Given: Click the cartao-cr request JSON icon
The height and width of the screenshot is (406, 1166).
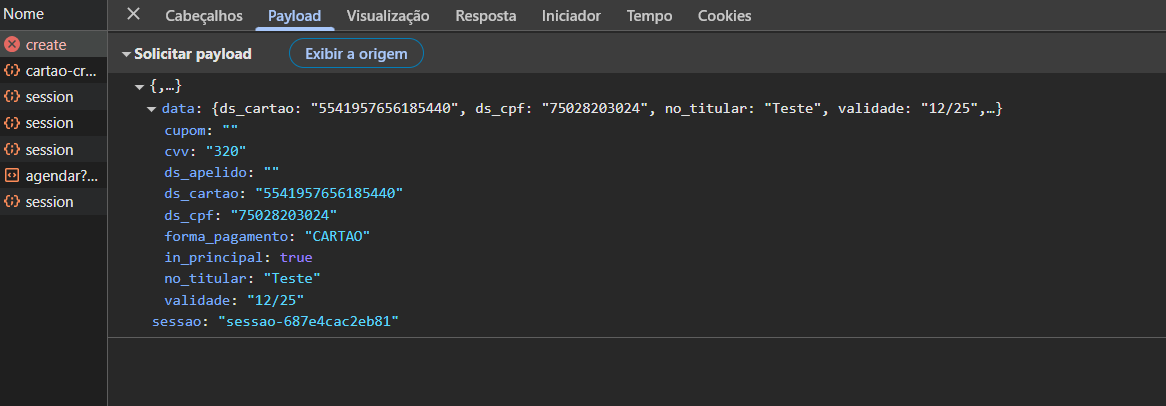Looking at the screenshot, I should pyautogui.click(x=12, y=71).
